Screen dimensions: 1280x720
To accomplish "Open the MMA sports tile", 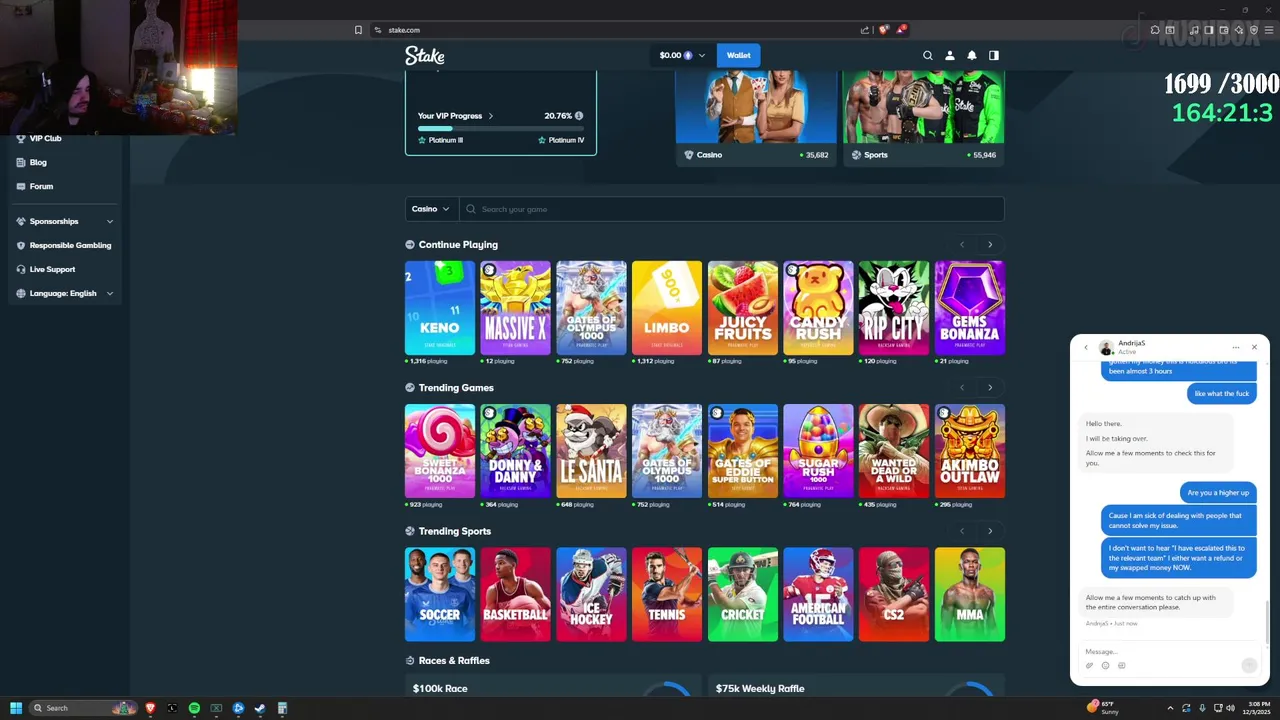I will pyautogui.click(x=970, y=594).
